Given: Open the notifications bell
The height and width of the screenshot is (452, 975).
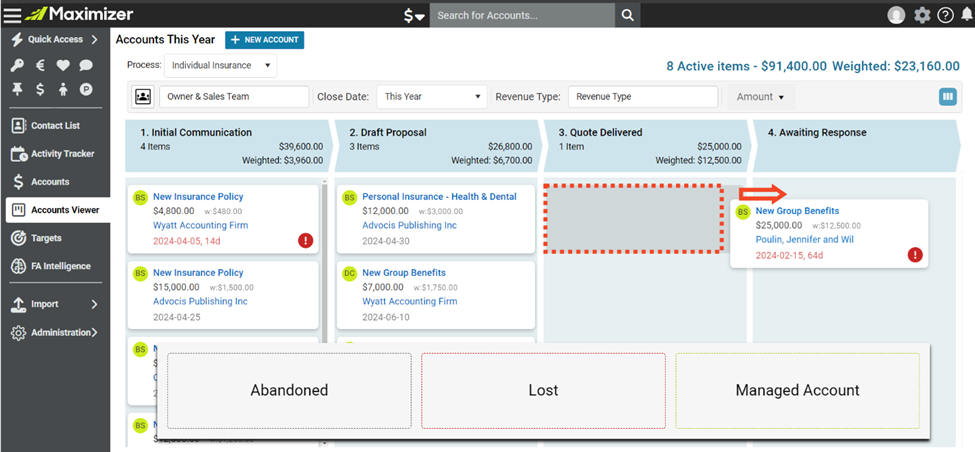Looking at the screenshot, I should pos(966,15).
